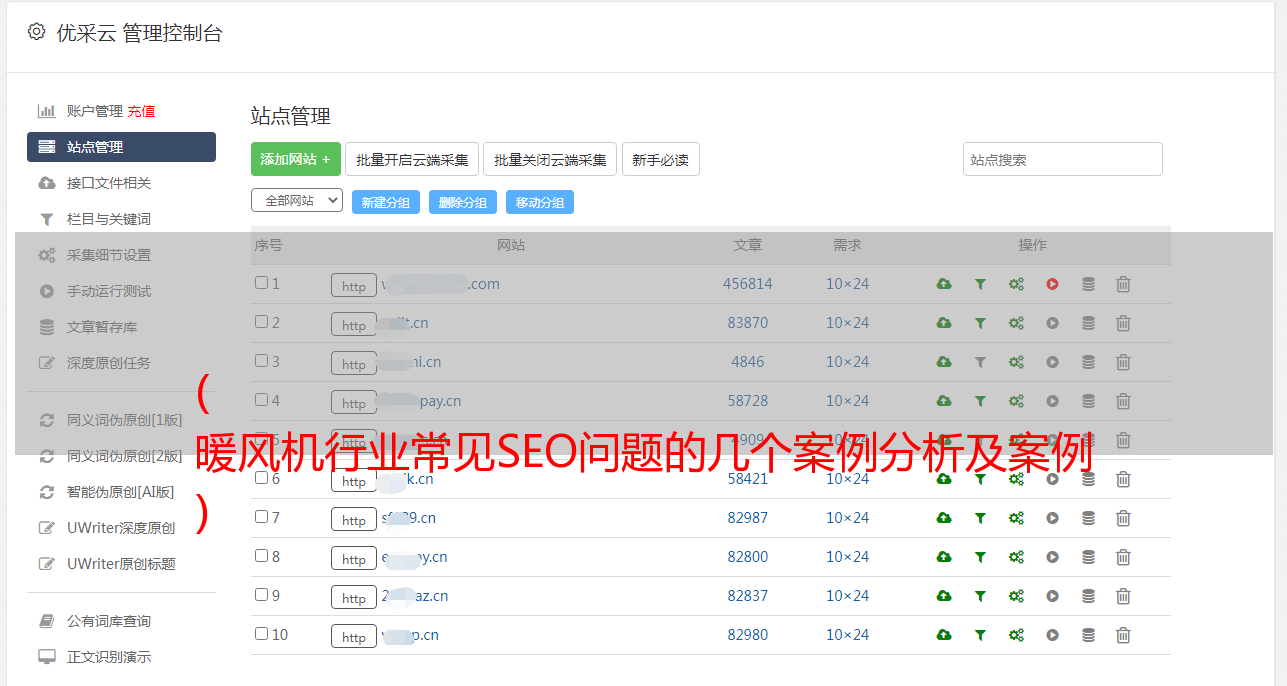The height and width of the screenshot is (686, 1287).
Task: Click 批量关闭云端采集 button
Action: coord(550,159)
